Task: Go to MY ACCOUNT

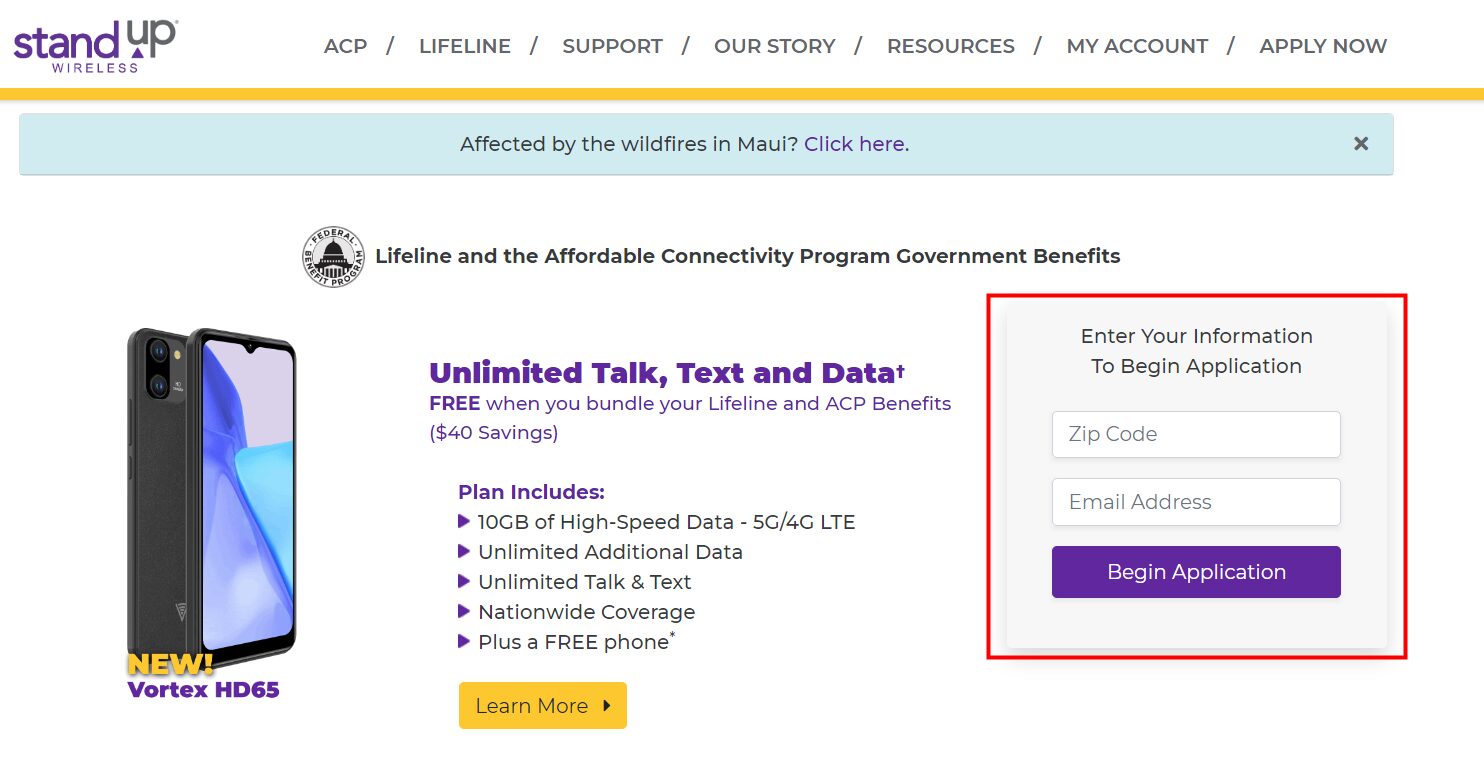Action: pos(1136,46)
